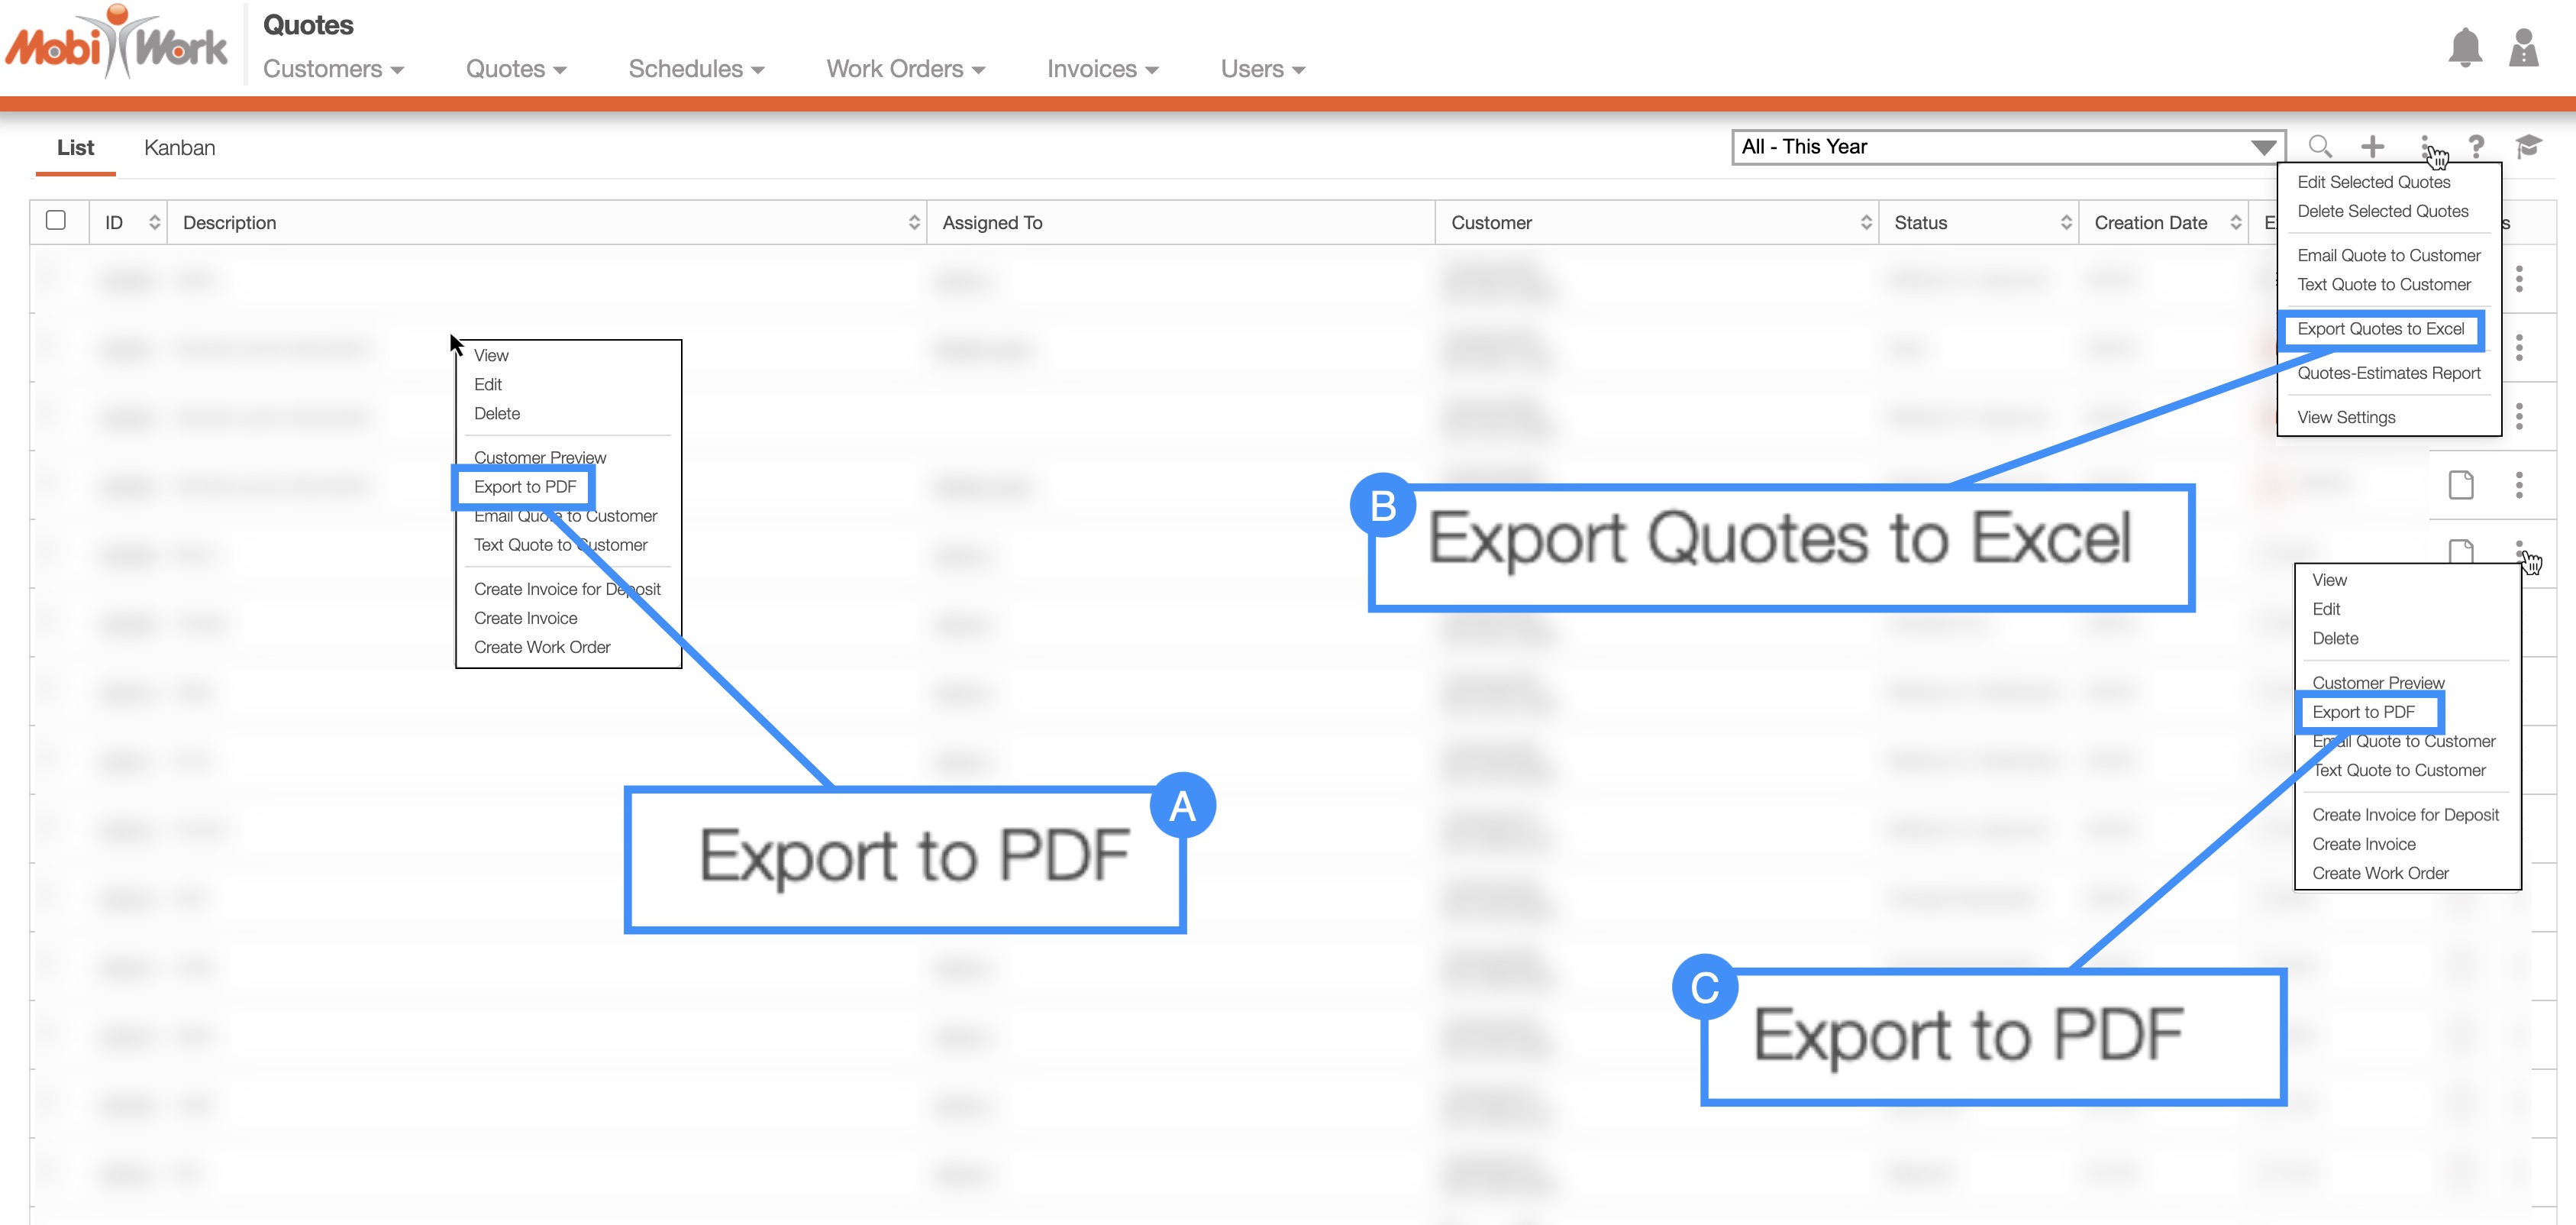The width and height of the screenshot is (2576, 1225).
Task: Open the user profile icon
Action: [2523, 47]
